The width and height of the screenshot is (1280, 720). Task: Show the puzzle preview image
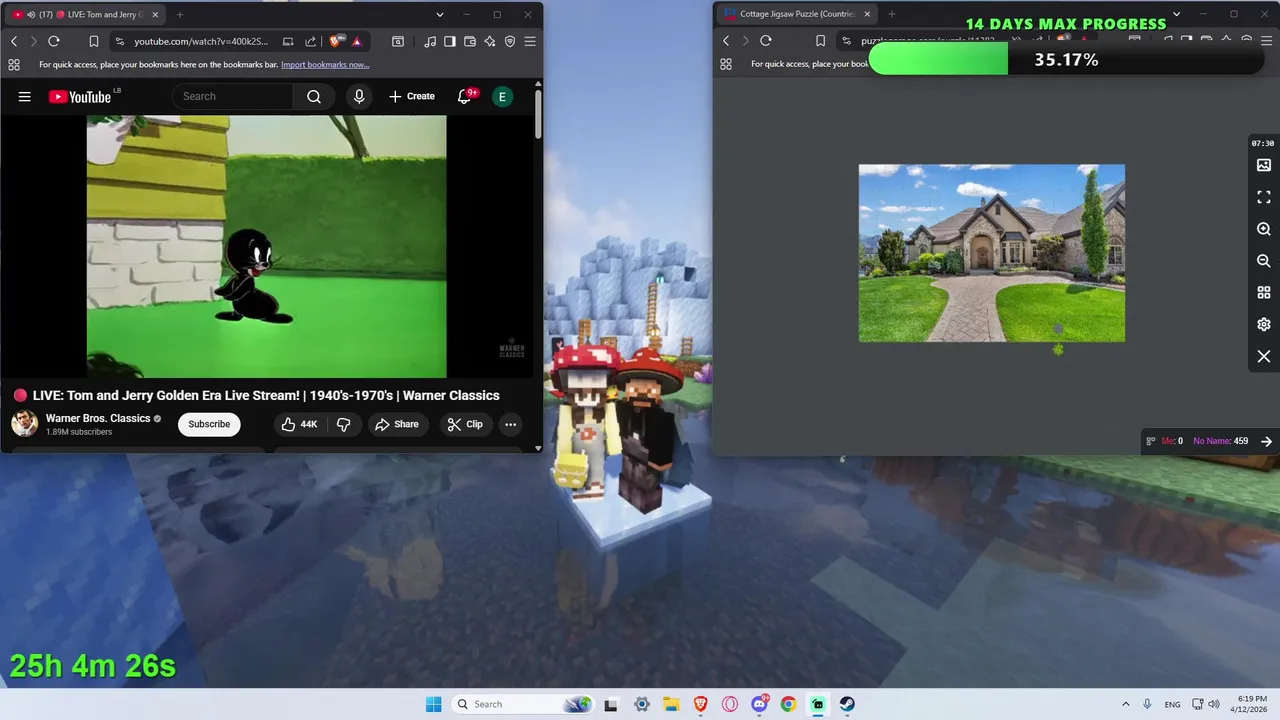[x=1264, y=165]
